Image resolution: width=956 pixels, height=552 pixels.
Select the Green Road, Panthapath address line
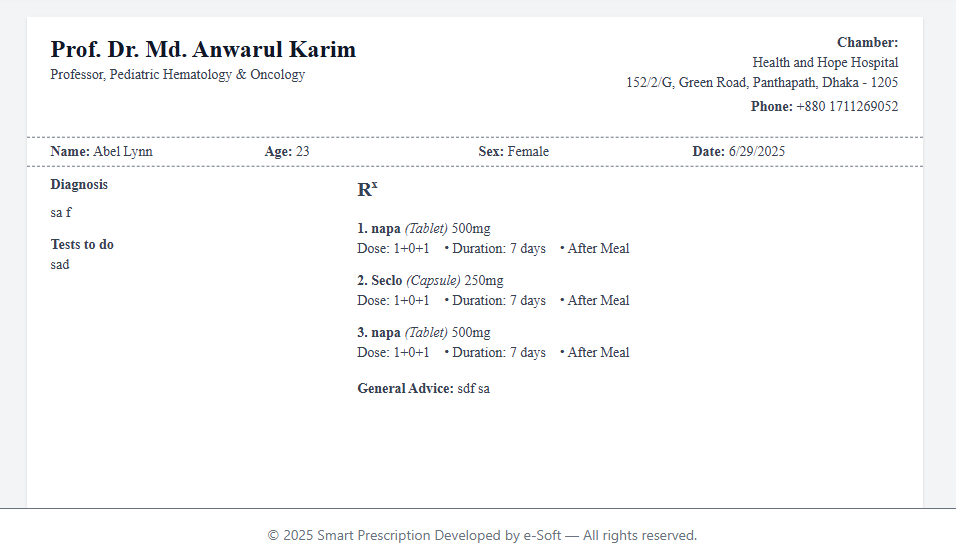(x=762, y=83)
